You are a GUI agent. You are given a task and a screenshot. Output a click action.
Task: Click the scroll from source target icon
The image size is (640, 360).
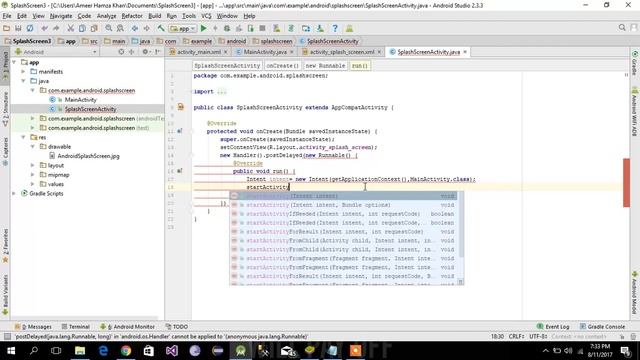point(121,52)
